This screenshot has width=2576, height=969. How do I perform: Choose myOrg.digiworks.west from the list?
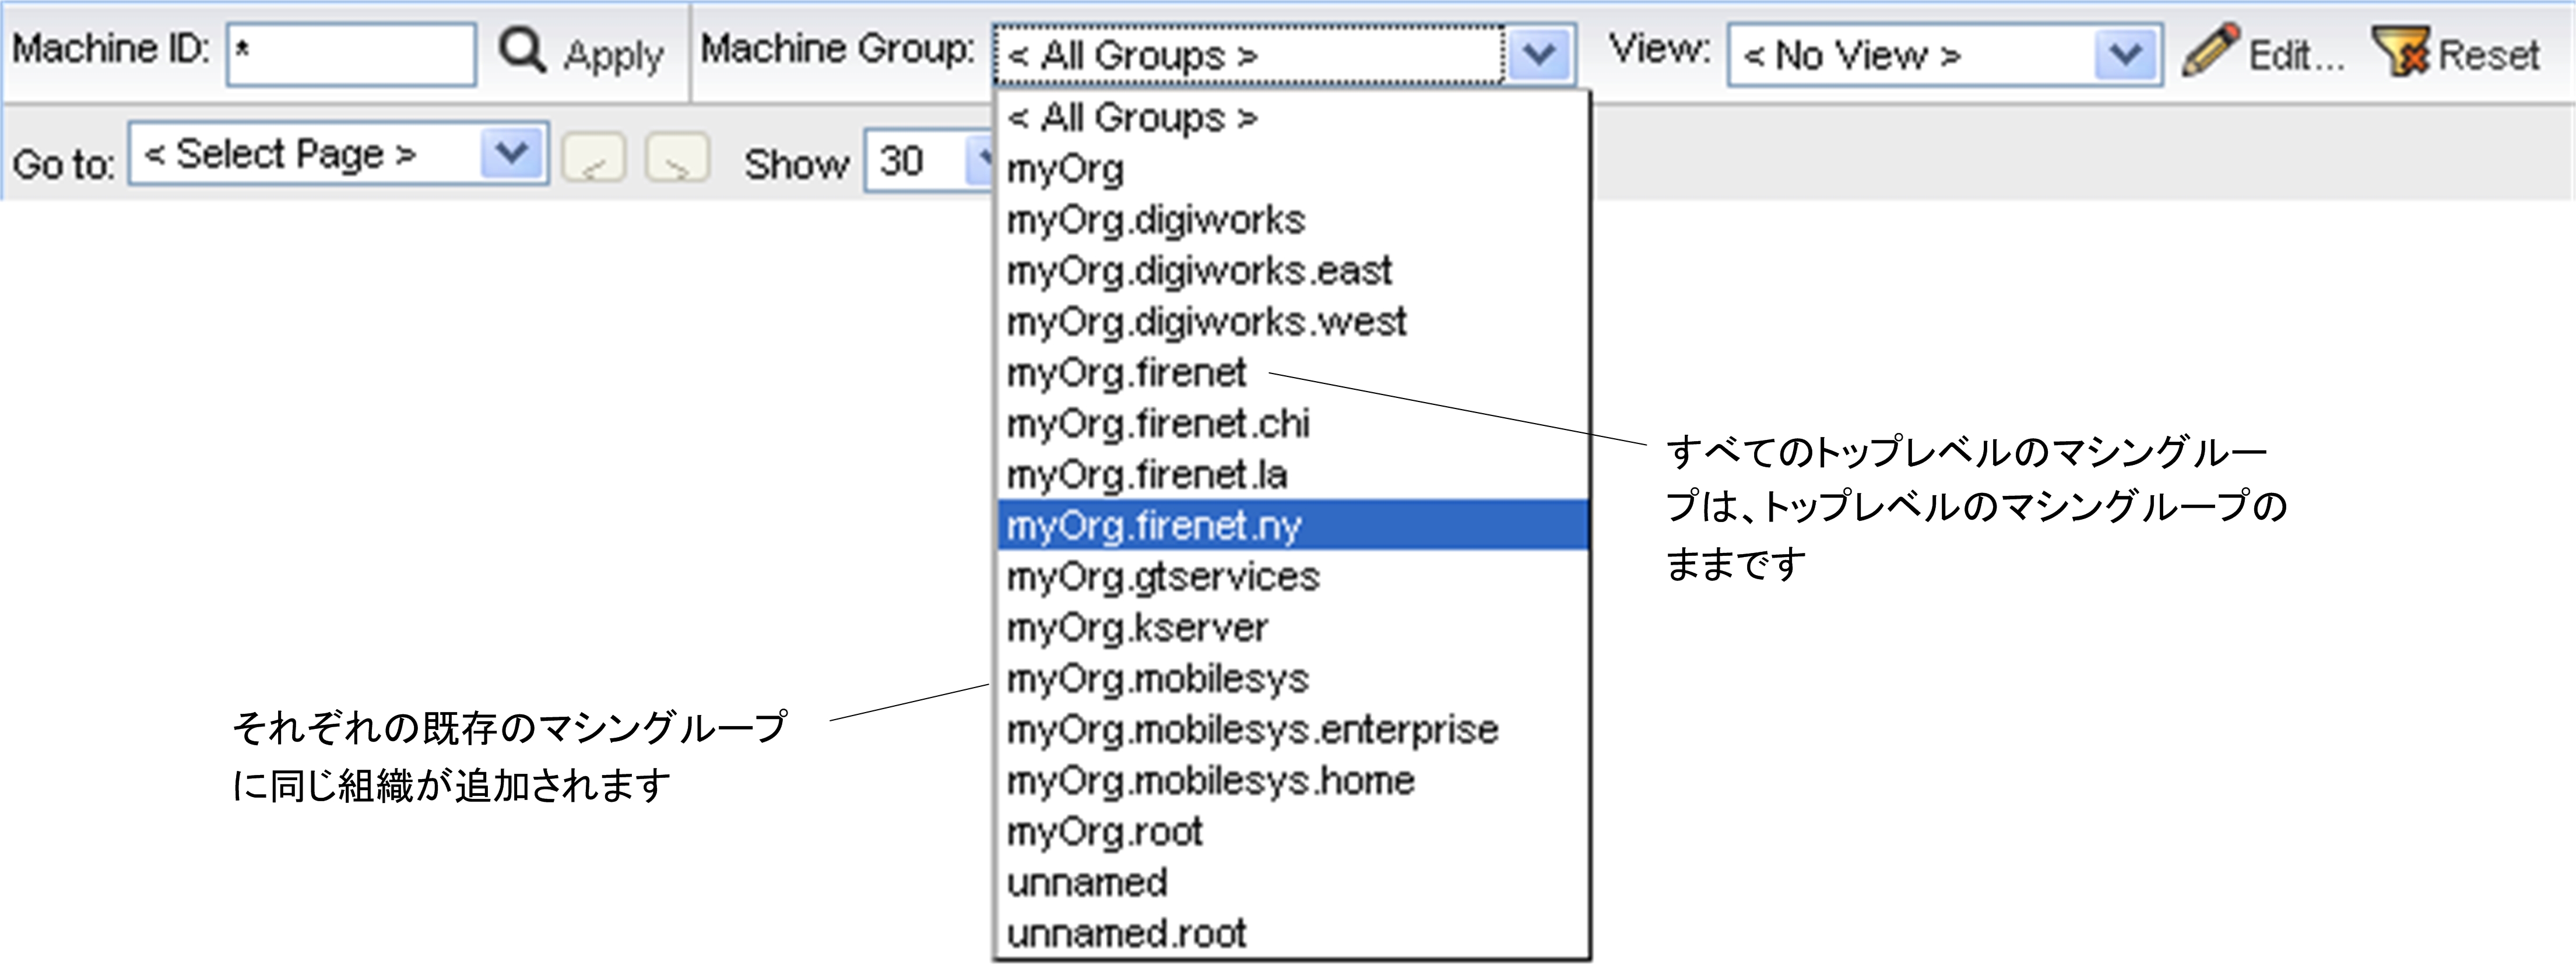pos(1292,322)
